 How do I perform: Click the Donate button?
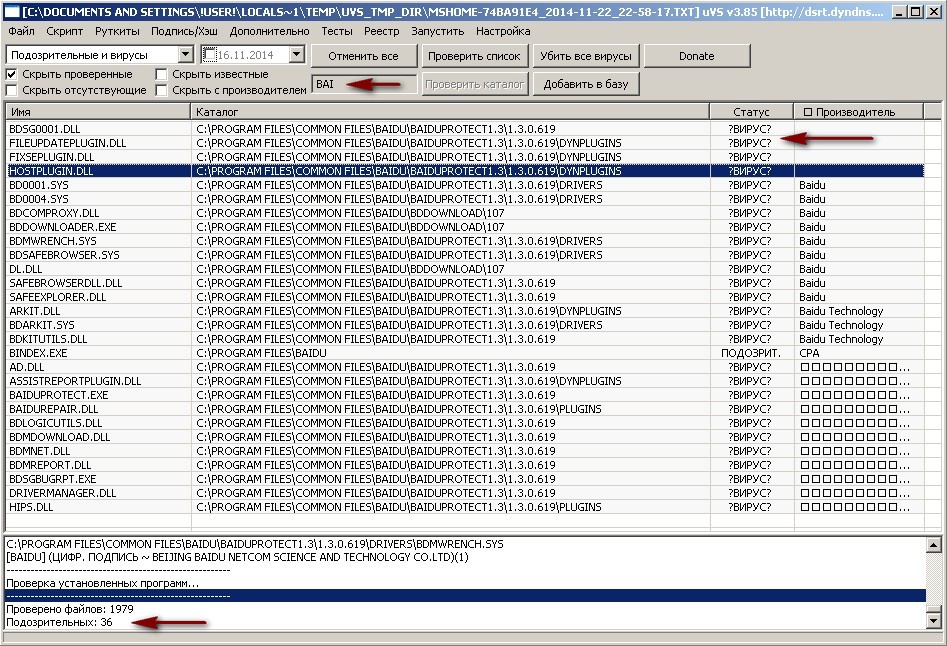coord(697,56)
